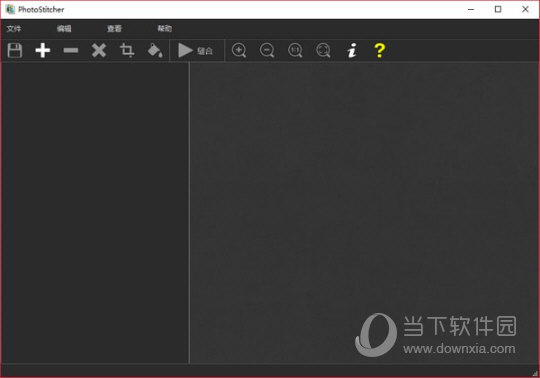Click the save floppy disk icon
This screenshot has width=540, height=378.
[15, 50]
